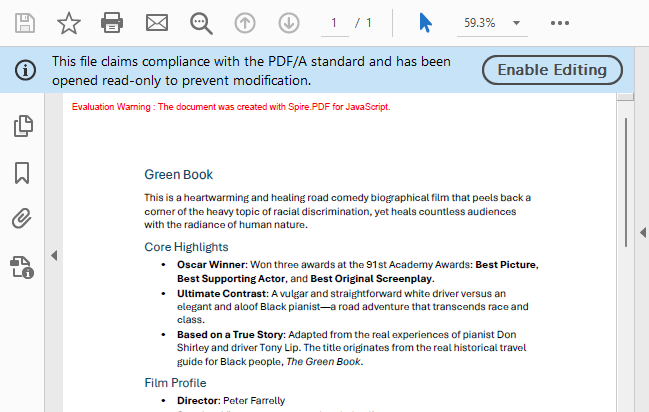Expand left navigation pane arrow
This screenshot has width=649, height=412.
54,255
